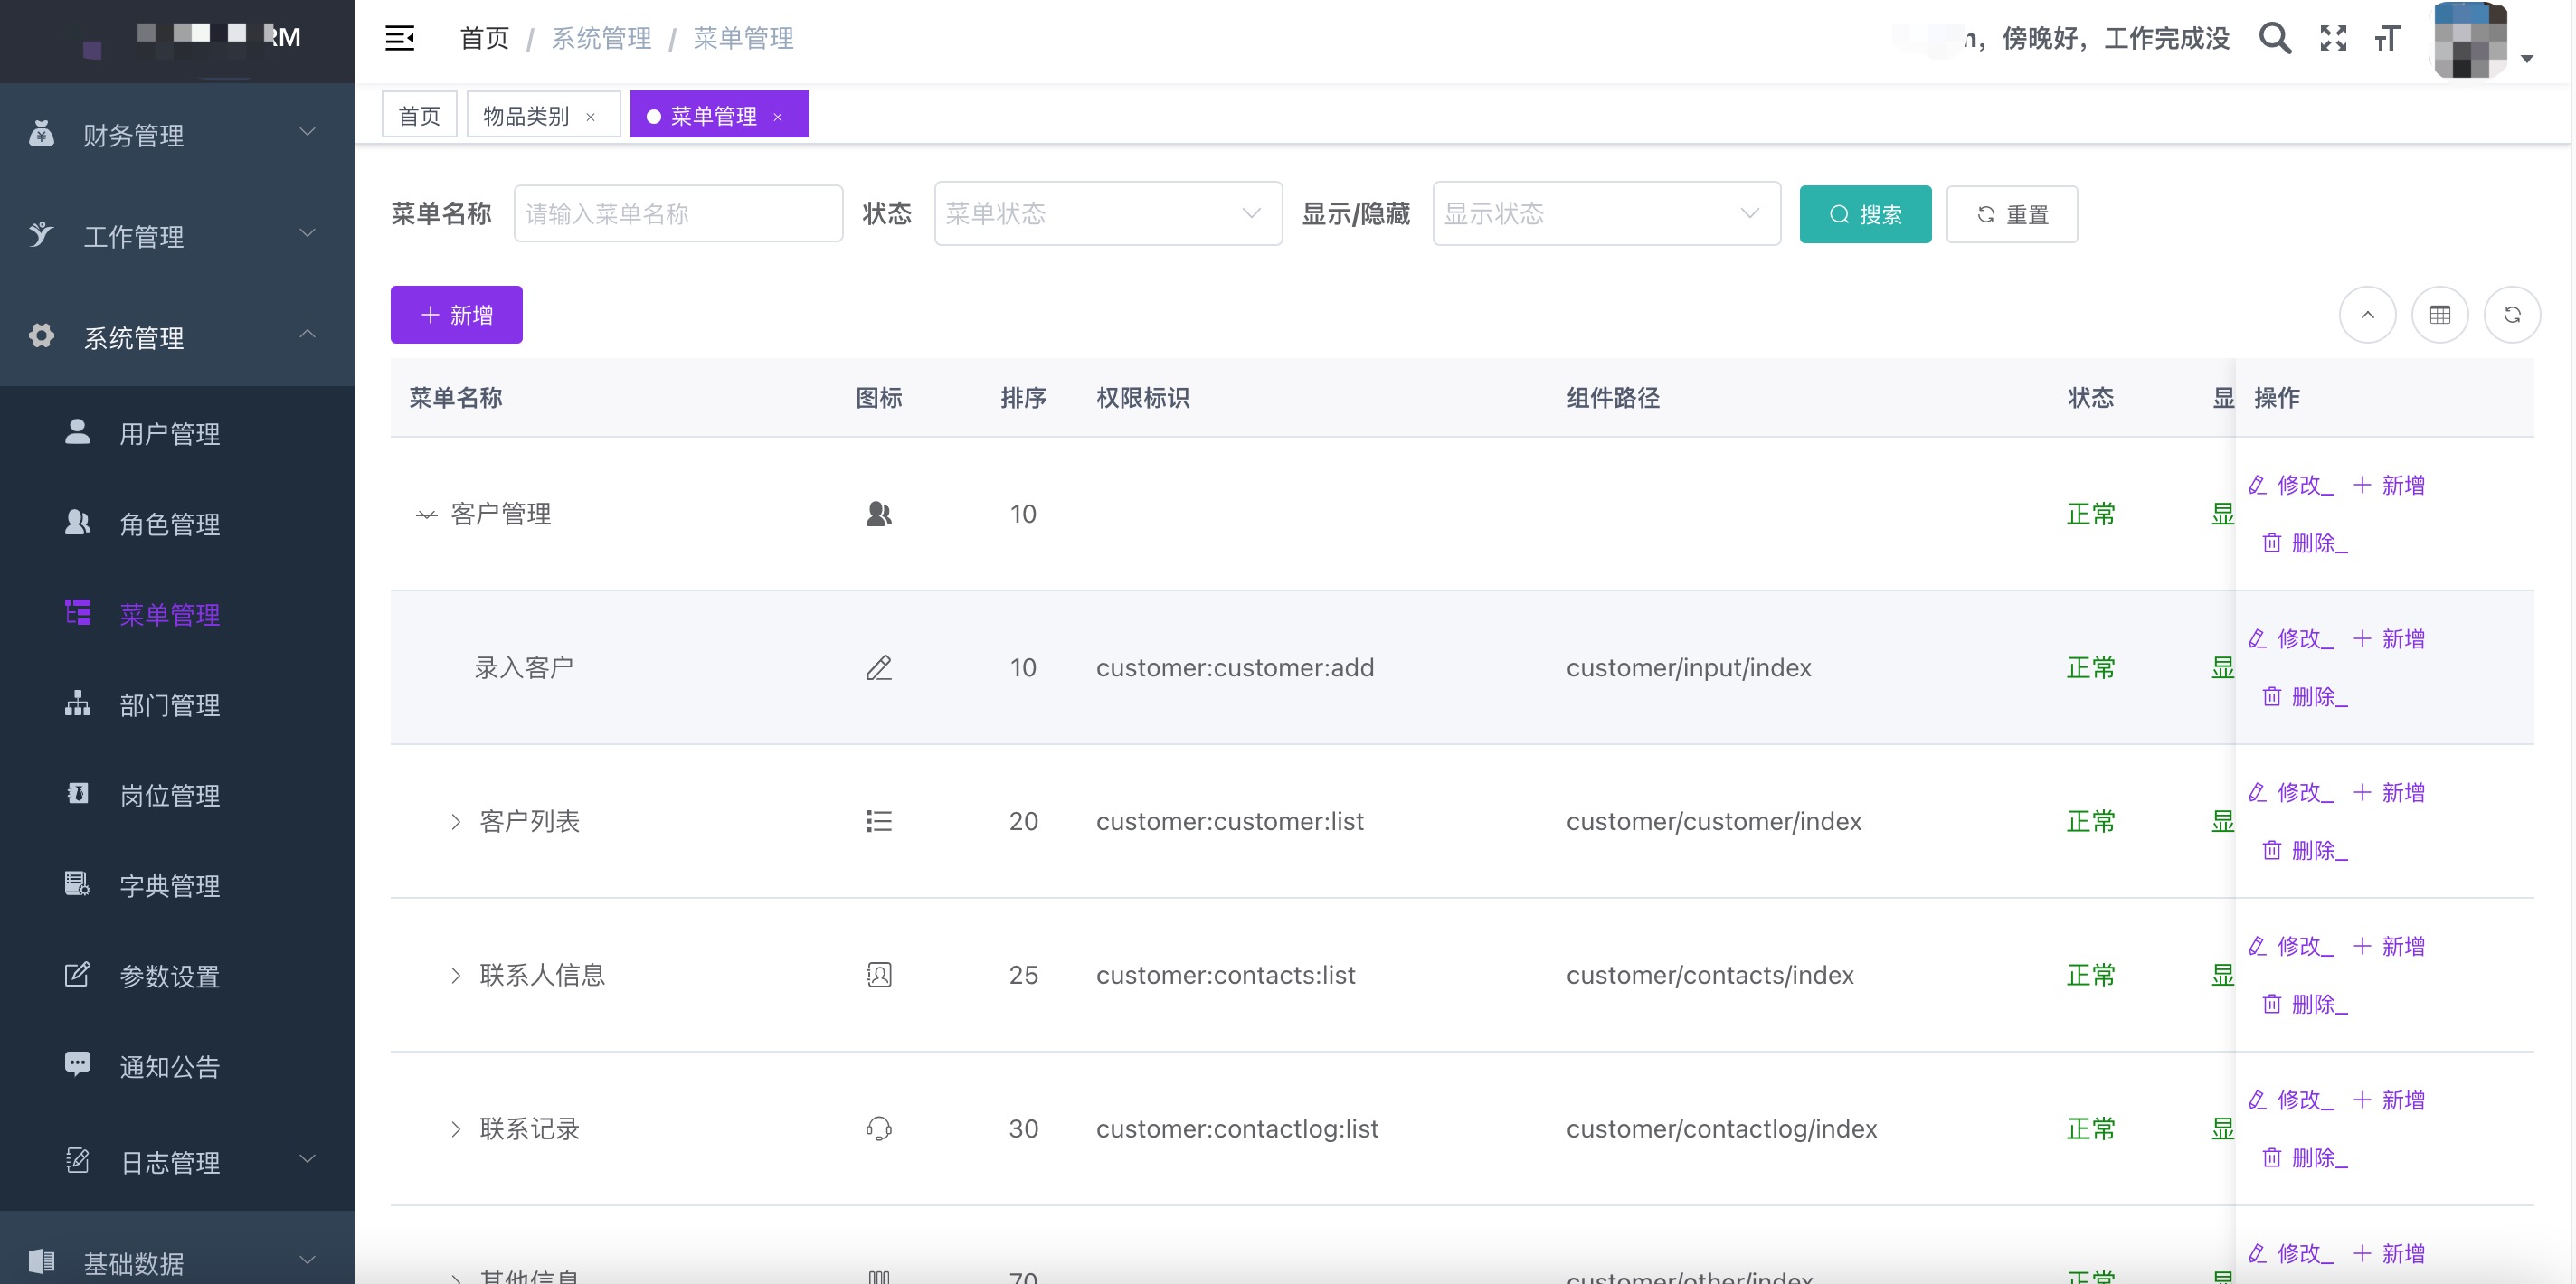This screenshot has height=1284, width=2576.
Task: Open the 显示状态 dropdown
Action: click(x=1606, y=213)
